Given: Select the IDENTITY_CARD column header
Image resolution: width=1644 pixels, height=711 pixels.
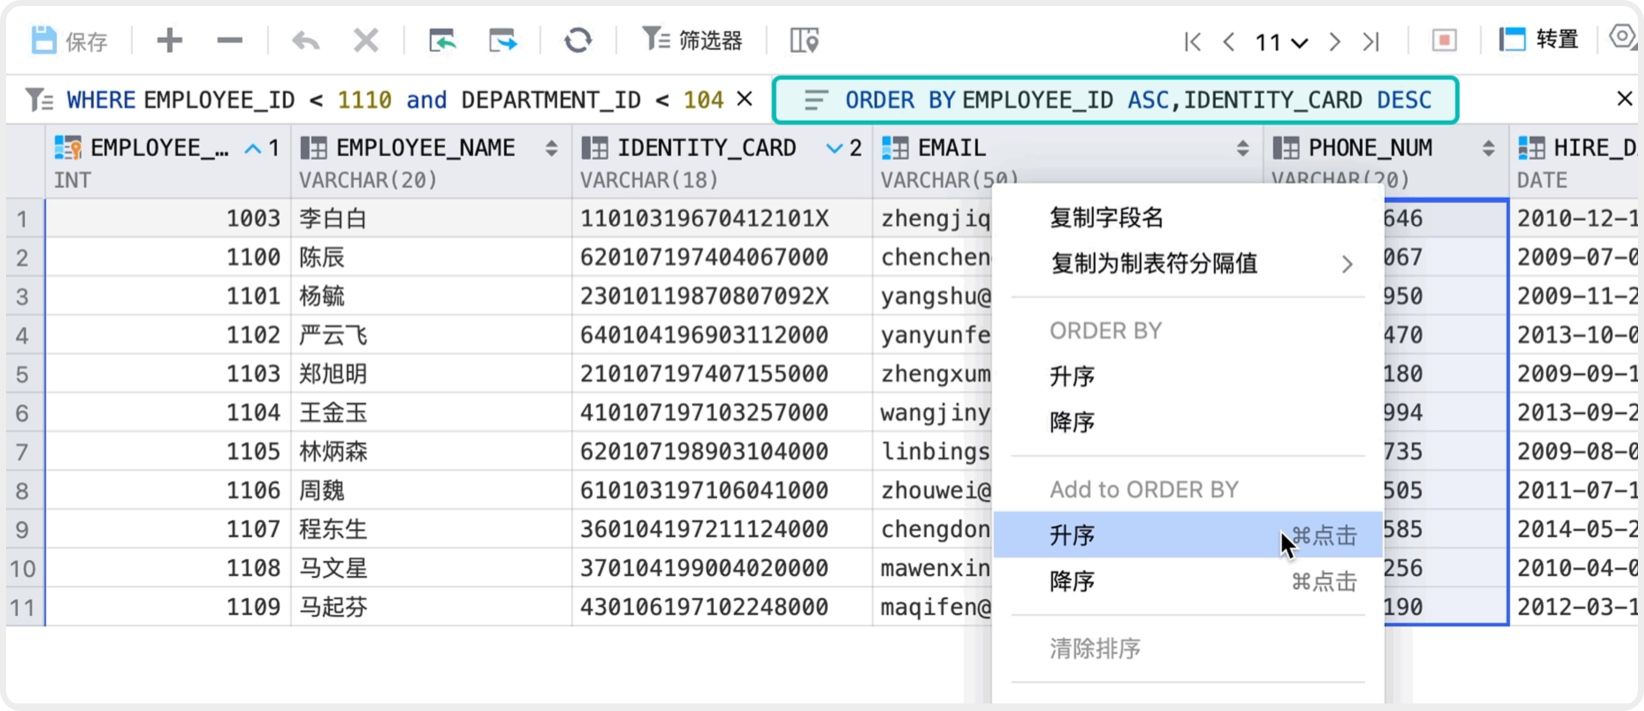Looking at the screenshot, I should click(722, 162).
